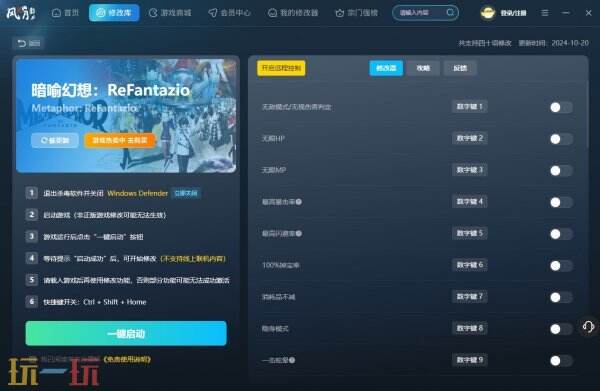Viewport: 600px width, 391px height.
Task: Toggle the 数字键 1 invincible mode switch
Action: point(561,107)
